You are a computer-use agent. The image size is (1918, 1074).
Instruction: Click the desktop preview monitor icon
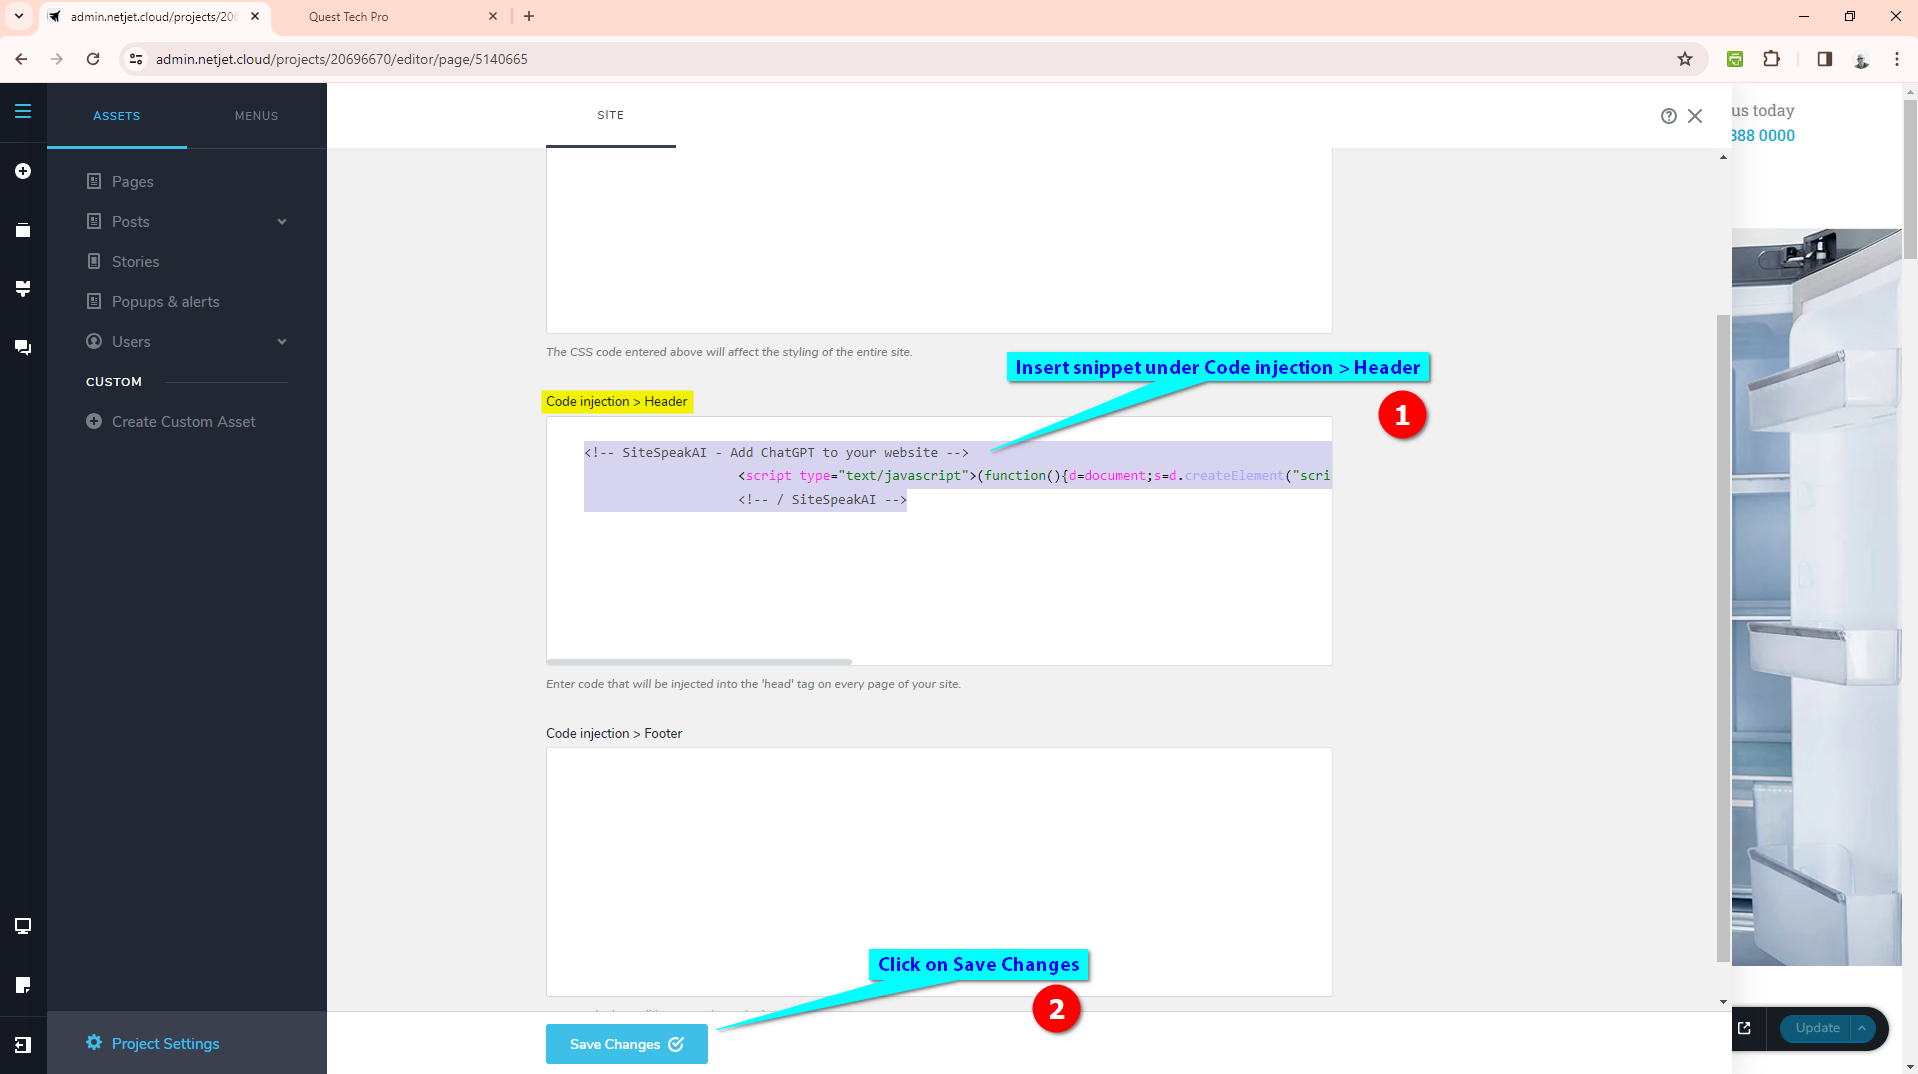(x=23, y=926)
